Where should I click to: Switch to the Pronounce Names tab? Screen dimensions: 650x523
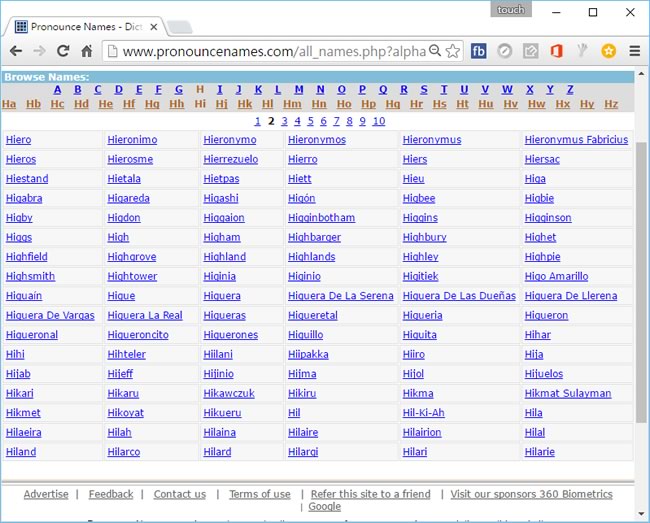point(82,26)
